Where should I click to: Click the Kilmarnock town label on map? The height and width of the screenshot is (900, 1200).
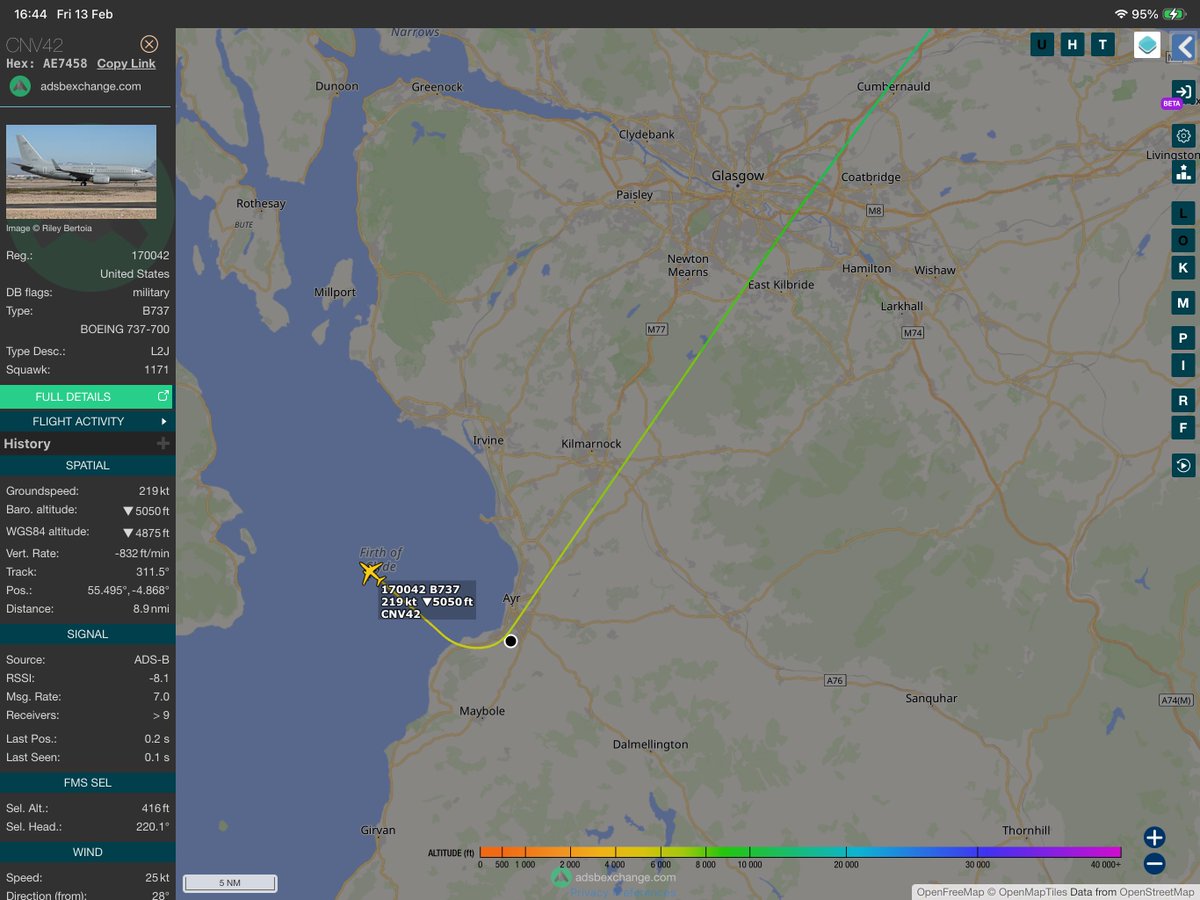tap(591, 443)
